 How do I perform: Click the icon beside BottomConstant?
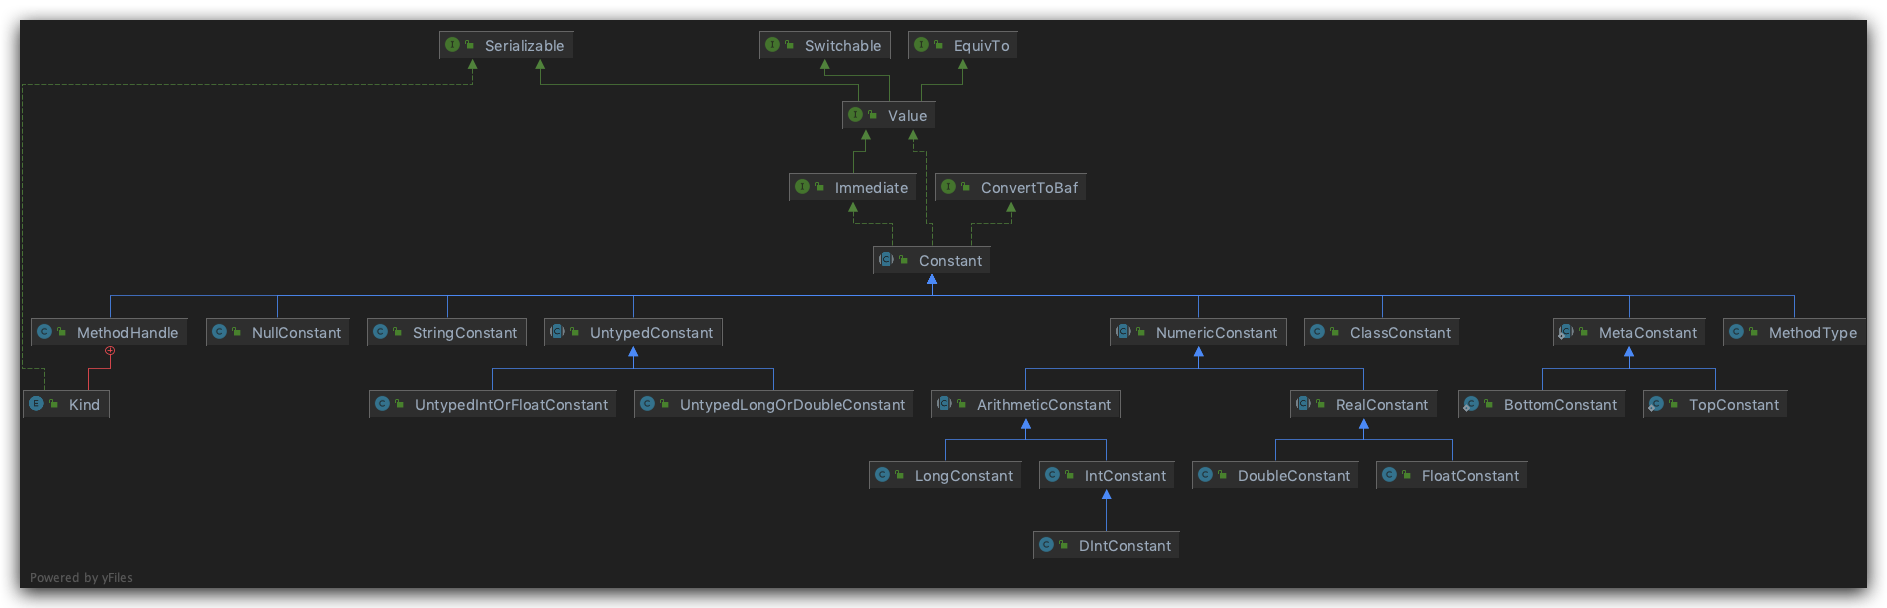(x=1471, y=404)
